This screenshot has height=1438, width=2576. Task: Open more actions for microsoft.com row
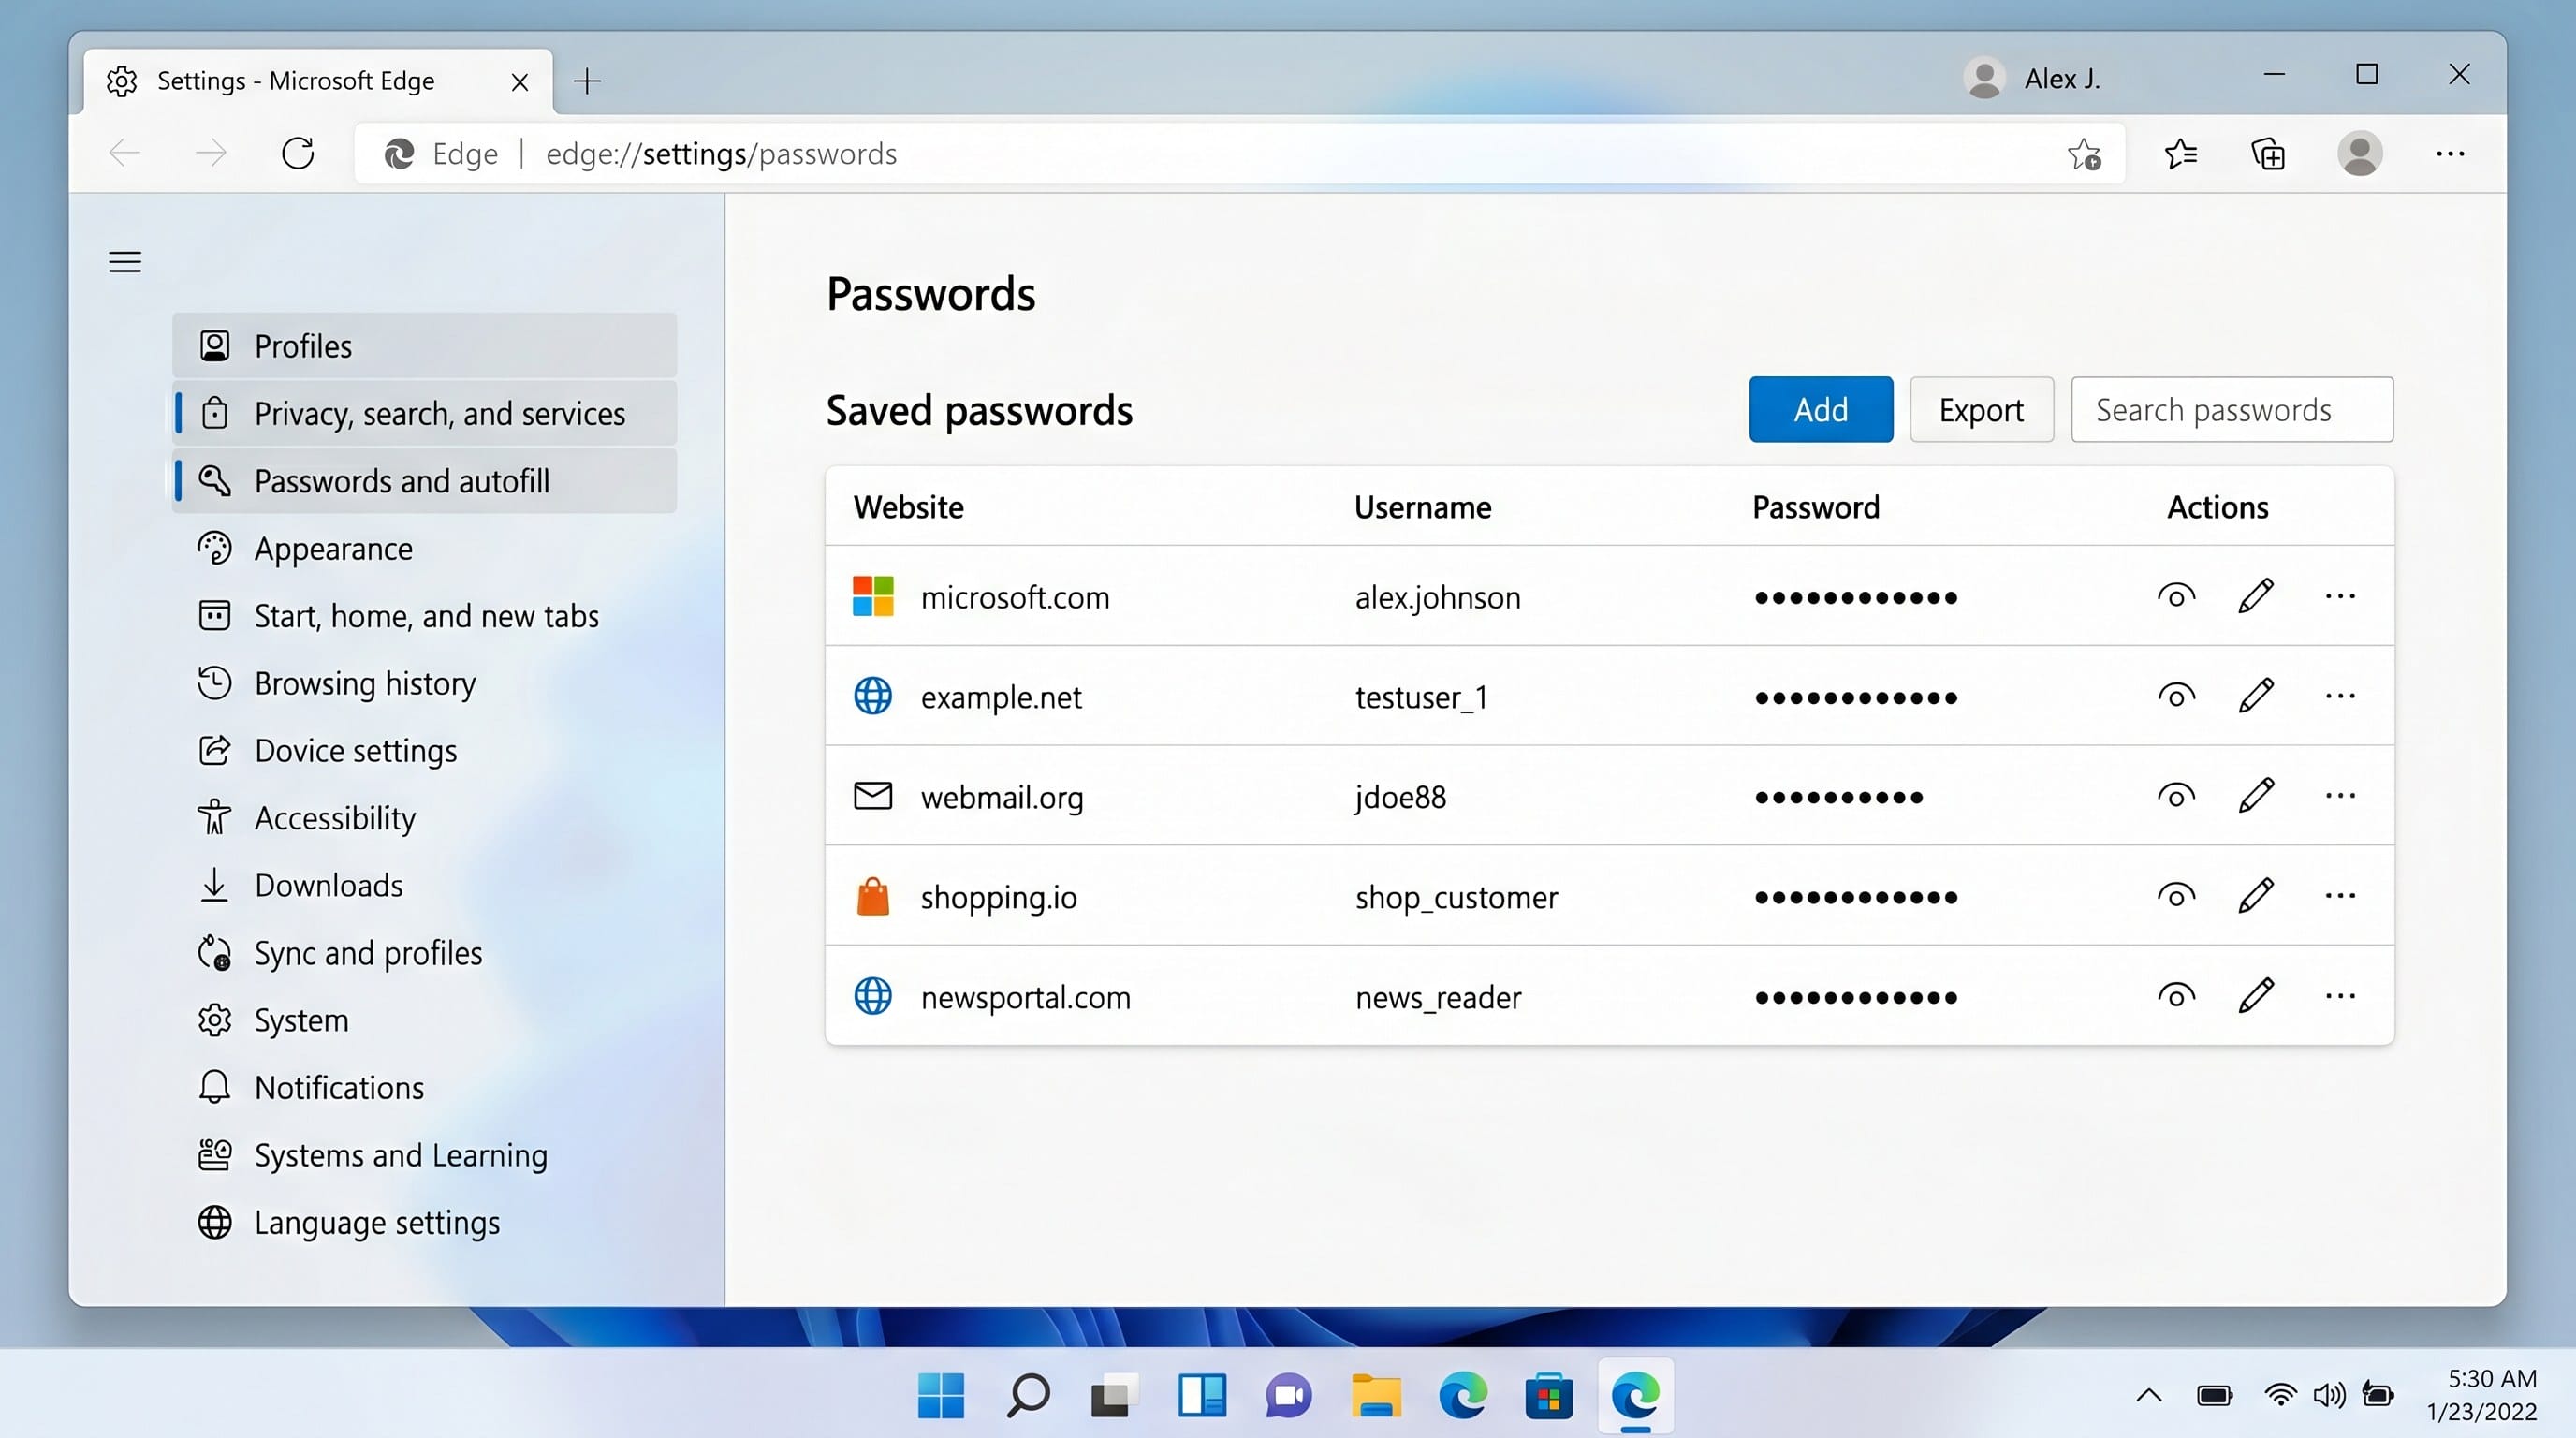point(2340,596)
